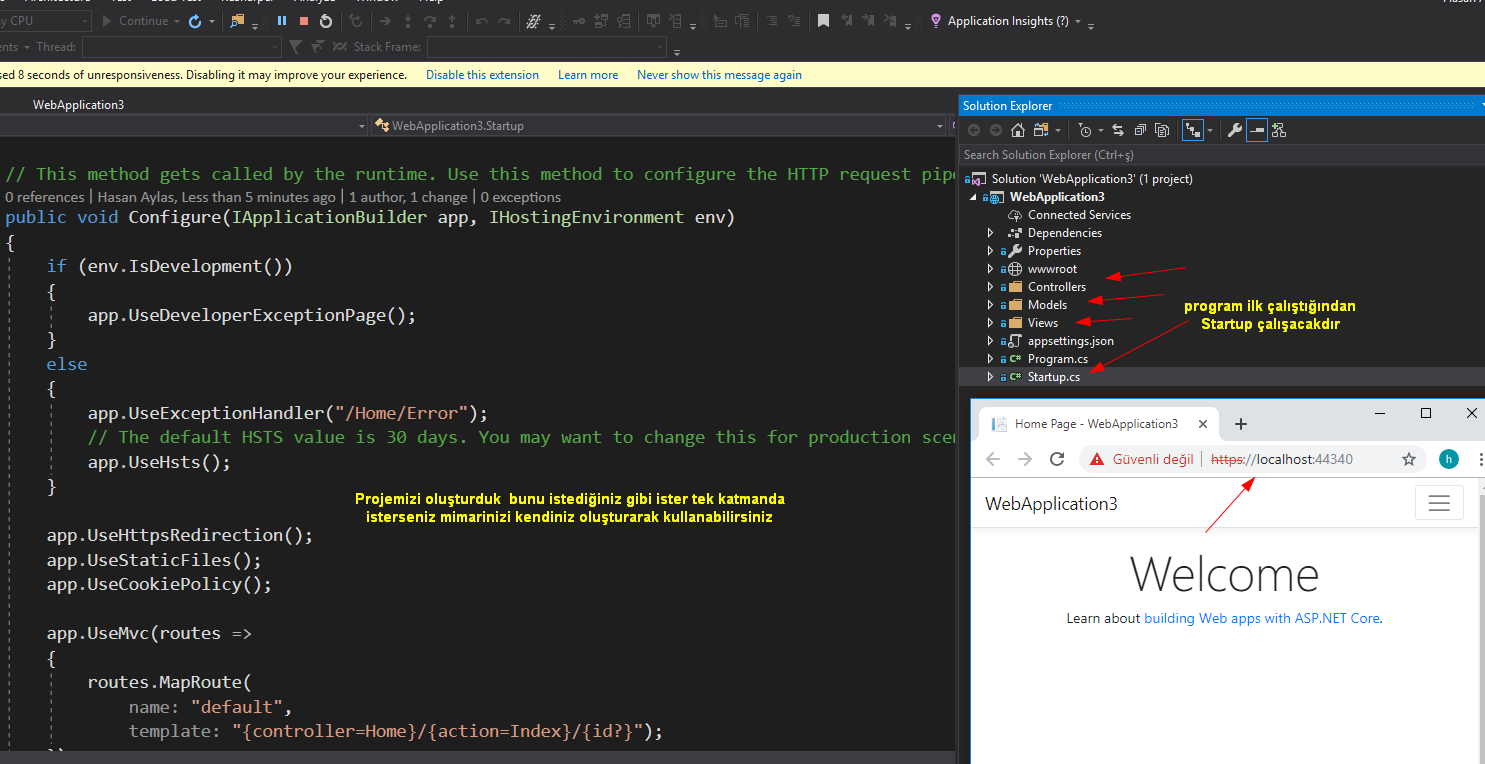The image size is (1485, 764).
Task: Select Solution 'WebApplication3' node
Action: (x=1092, y=179)
